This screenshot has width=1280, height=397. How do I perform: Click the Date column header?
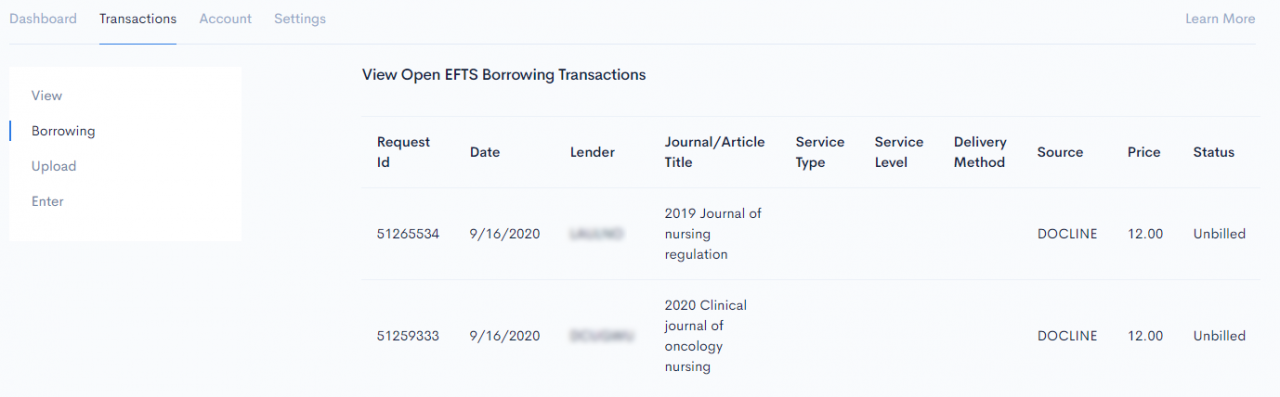pos(485,152)
